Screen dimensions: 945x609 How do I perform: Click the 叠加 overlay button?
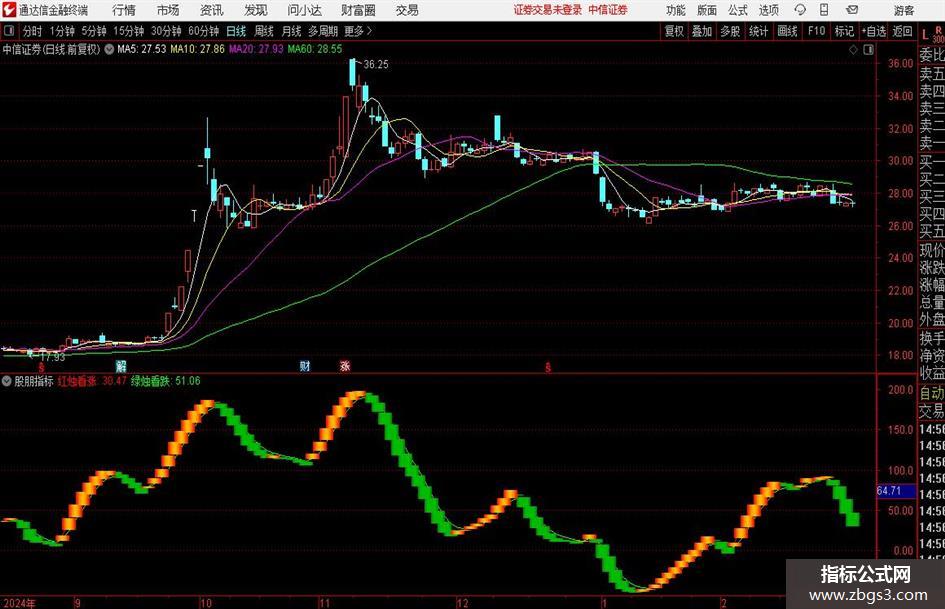[702, 31]
